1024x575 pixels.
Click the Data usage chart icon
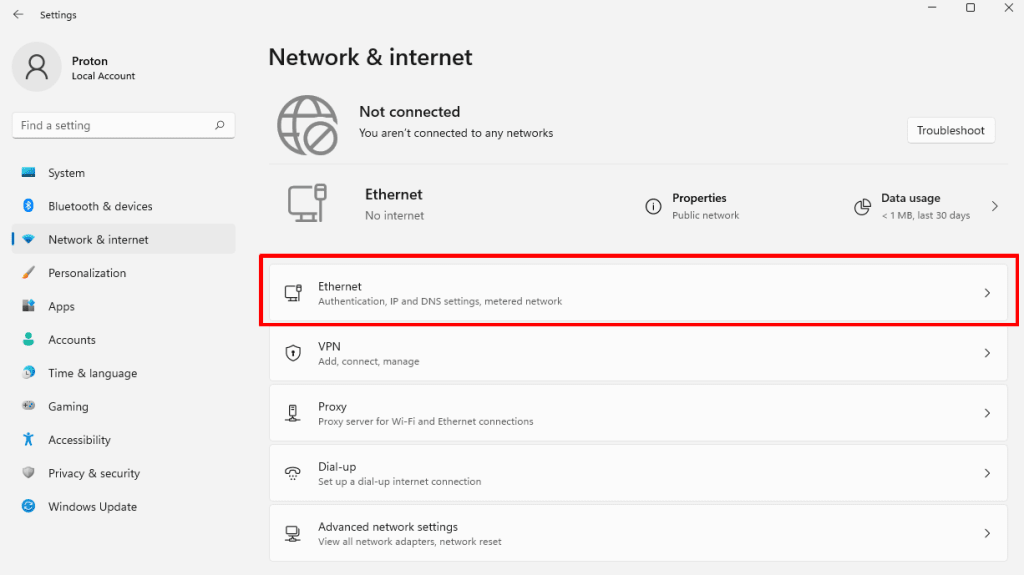tap(862, 206)
